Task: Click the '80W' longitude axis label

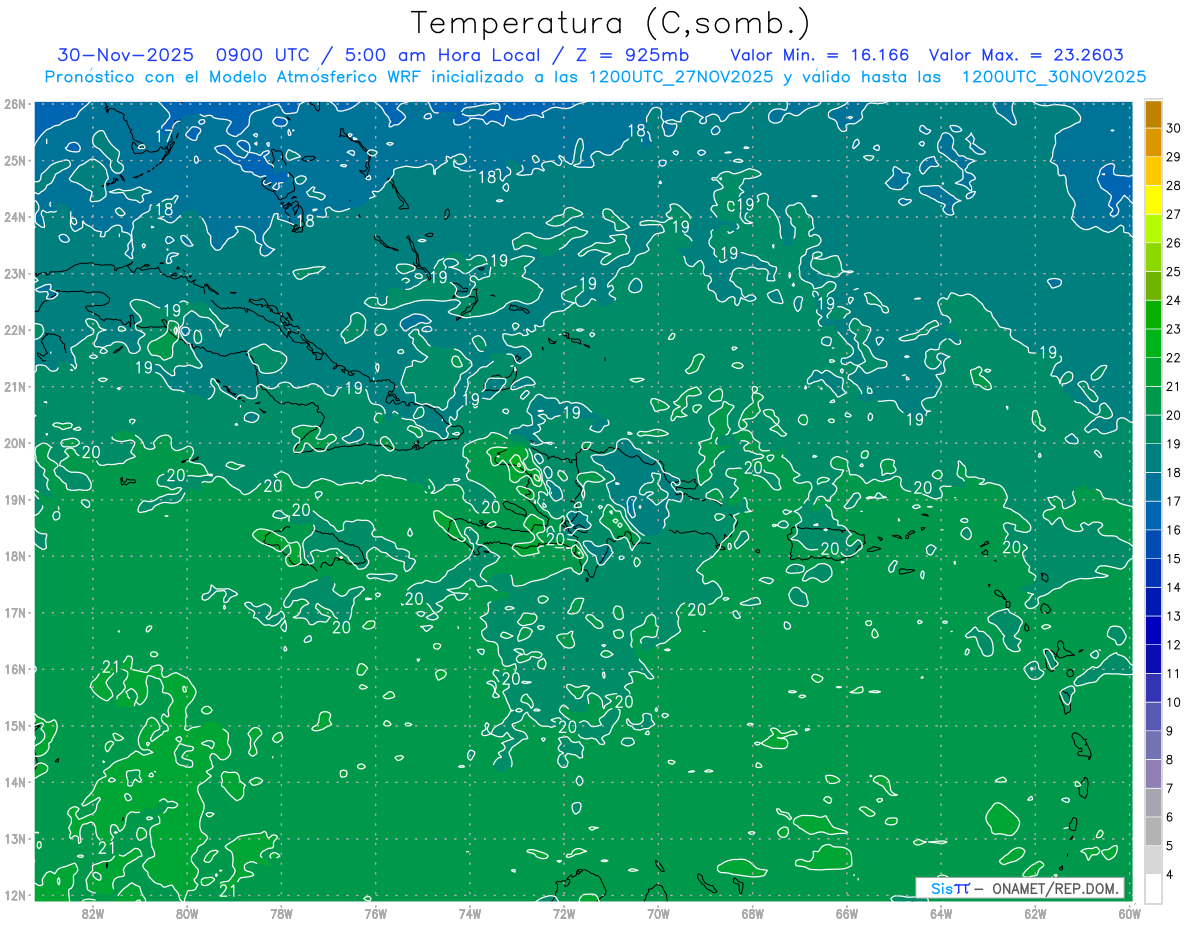Action: [x=187, y=912]
